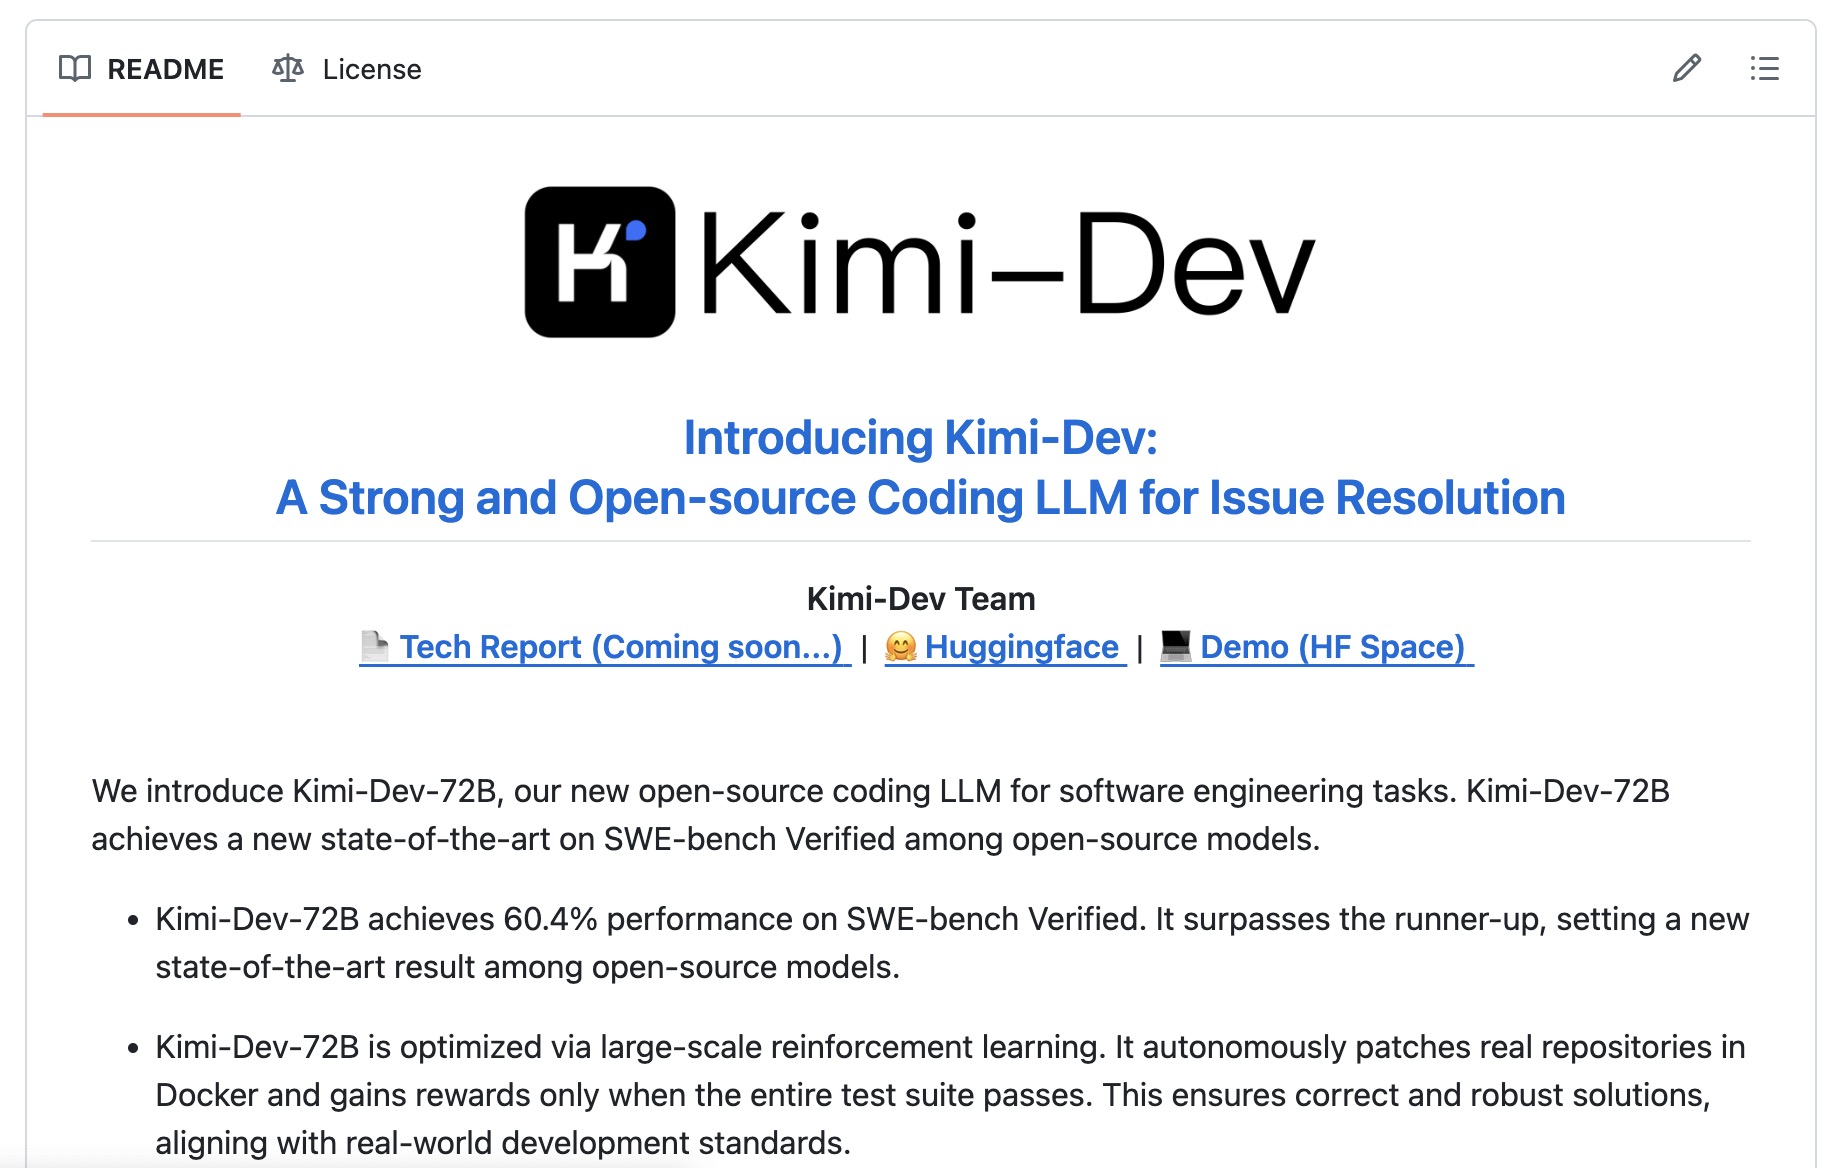
Task: Open the Huggingface link
Action: click(1005, 647)
